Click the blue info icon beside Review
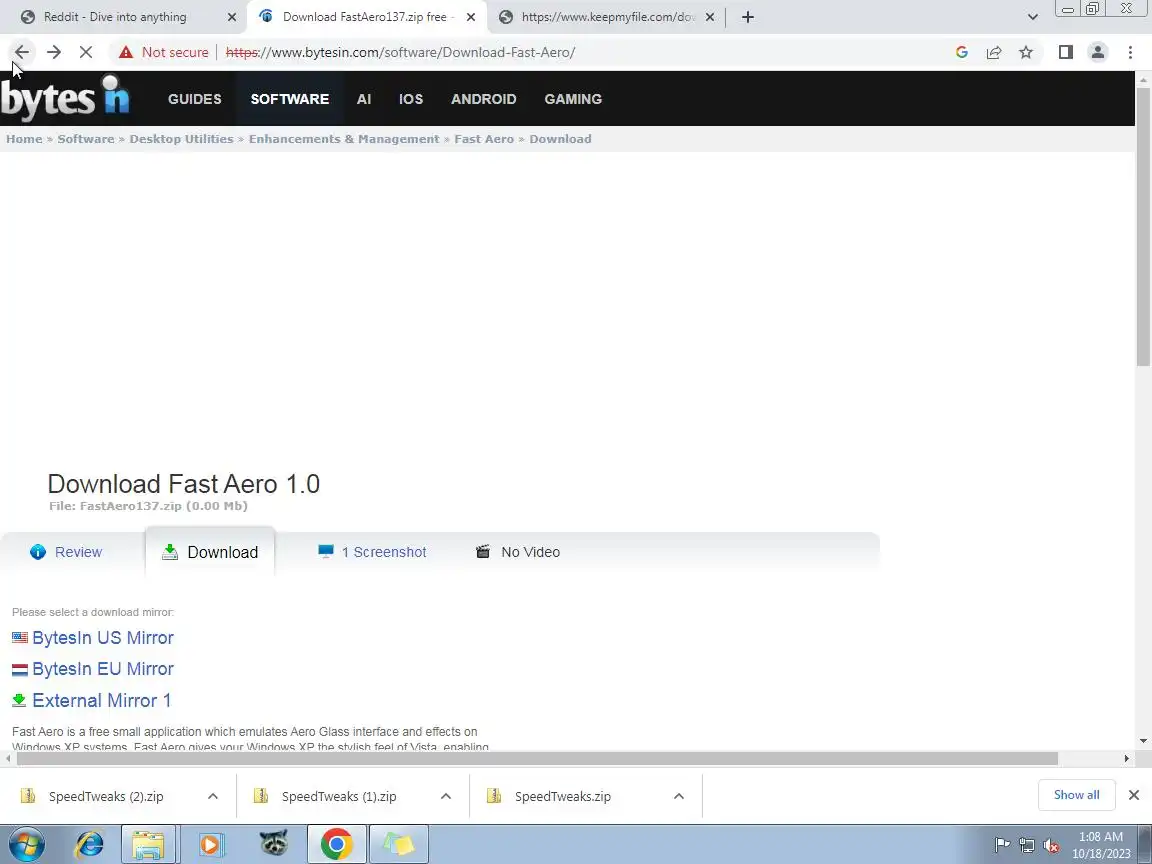Viewport: 1152px width, 864px height. pos(37,552)
